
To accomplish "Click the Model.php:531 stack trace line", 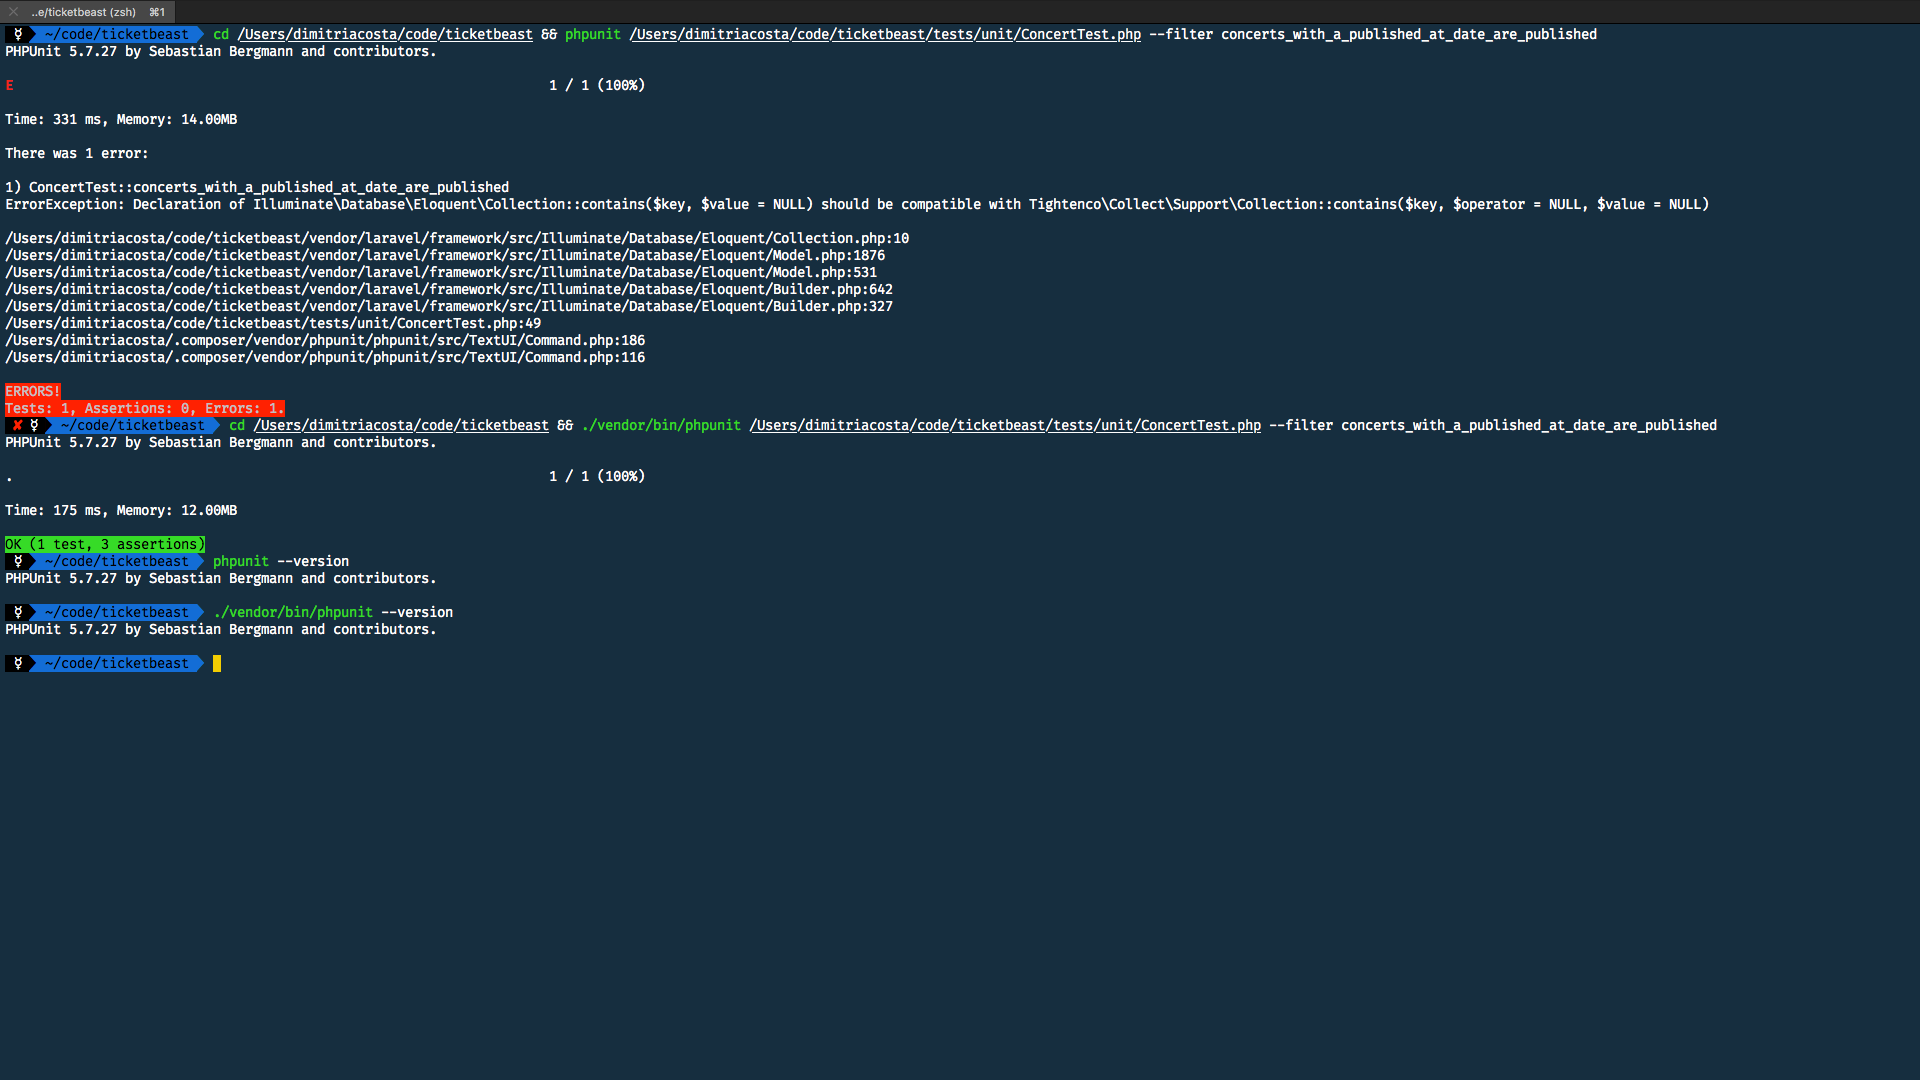I will (441, 272).
